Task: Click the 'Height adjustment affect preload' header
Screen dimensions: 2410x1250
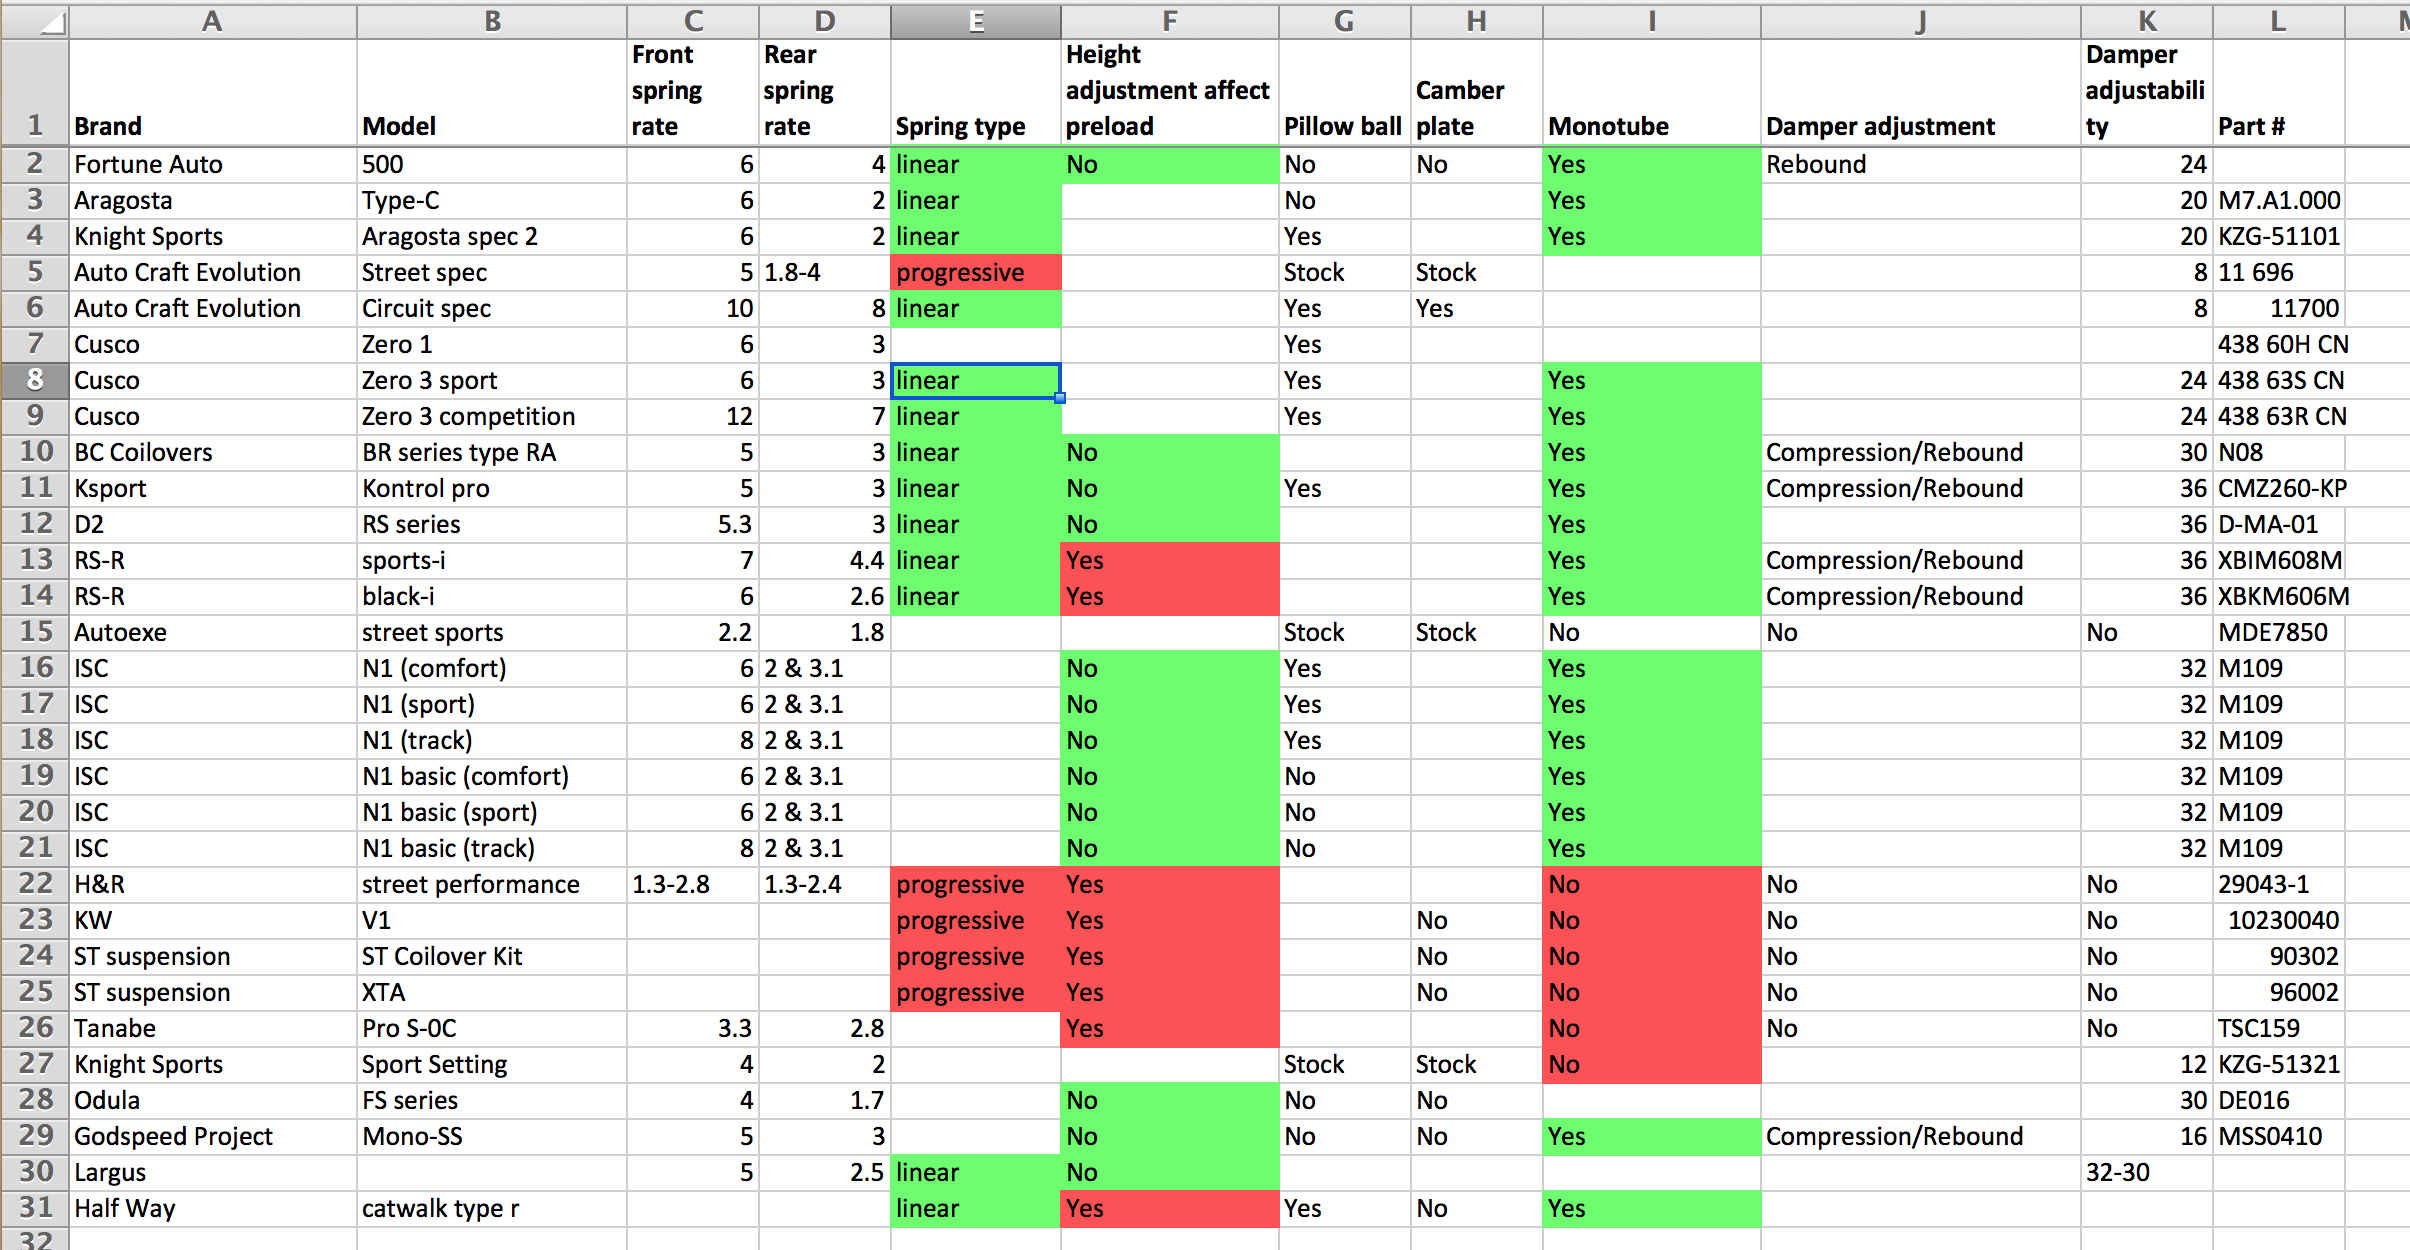Action: pyautogui.click(x=1170, y=93)
